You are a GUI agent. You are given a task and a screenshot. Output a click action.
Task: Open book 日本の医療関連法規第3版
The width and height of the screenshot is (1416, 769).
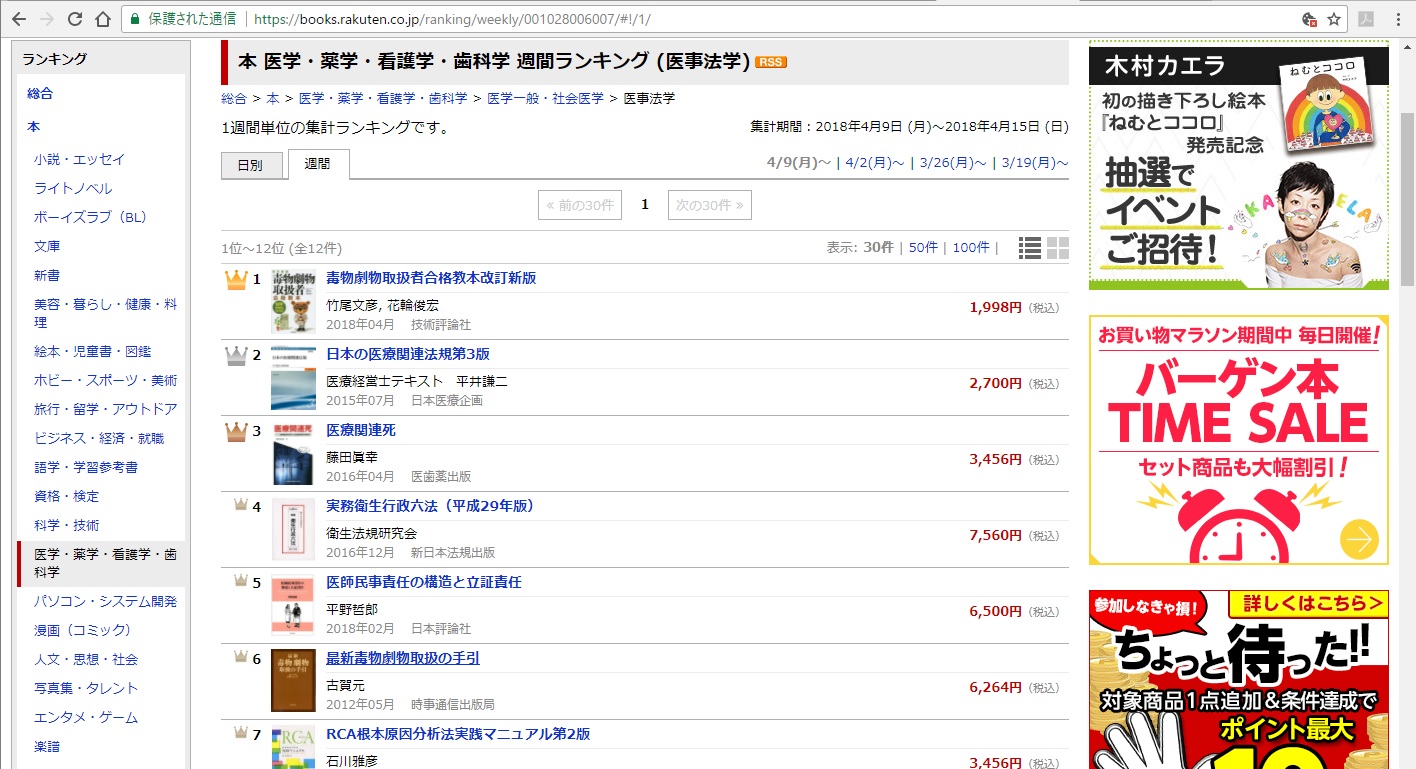(408, 354)
